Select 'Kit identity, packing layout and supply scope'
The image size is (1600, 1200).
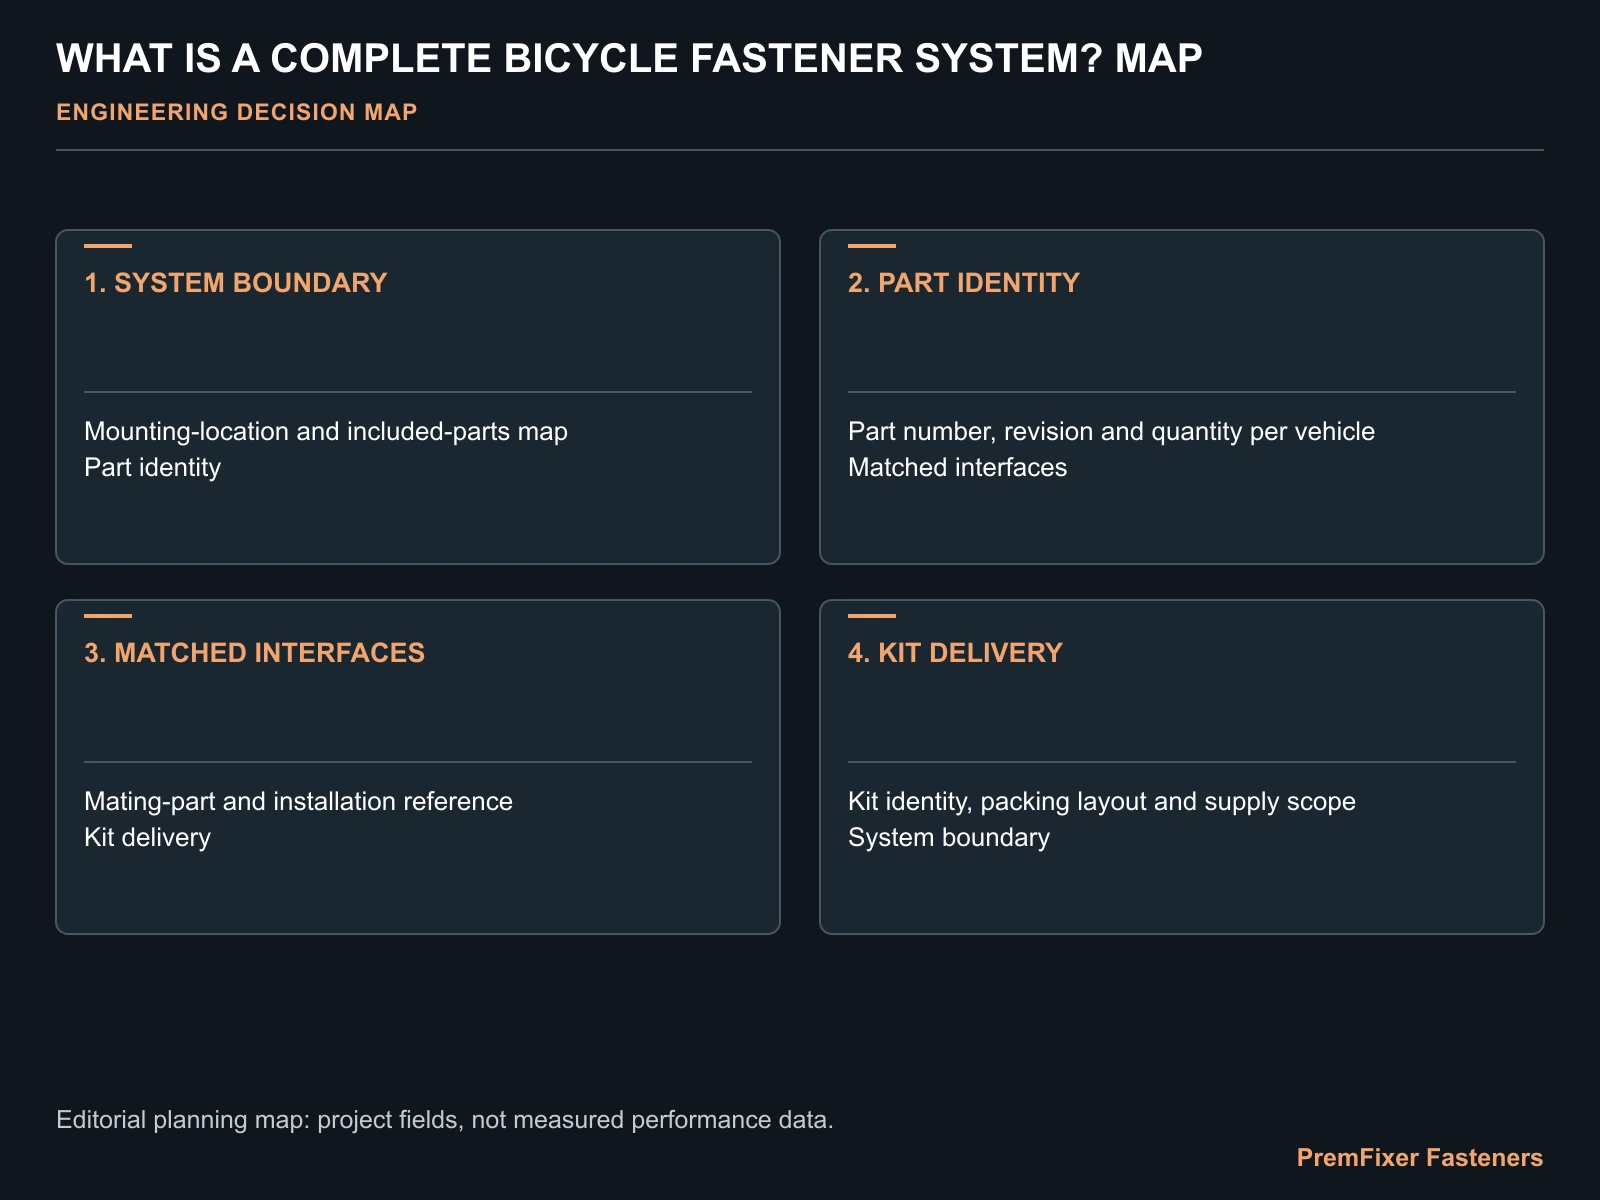coord(1101,802)
